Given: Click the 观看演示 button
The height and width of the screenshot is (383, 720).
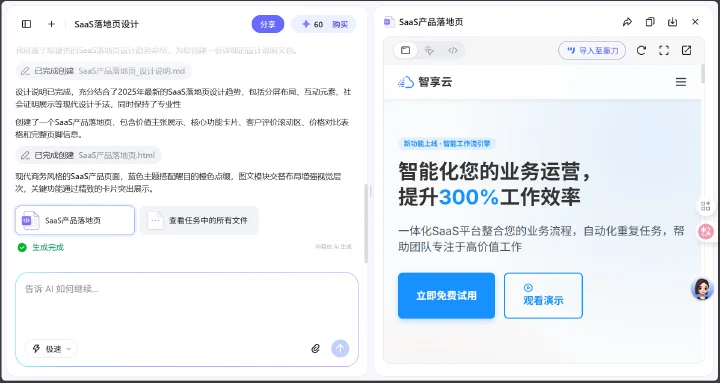Looking at the screenshot, I should coord(543,296).
